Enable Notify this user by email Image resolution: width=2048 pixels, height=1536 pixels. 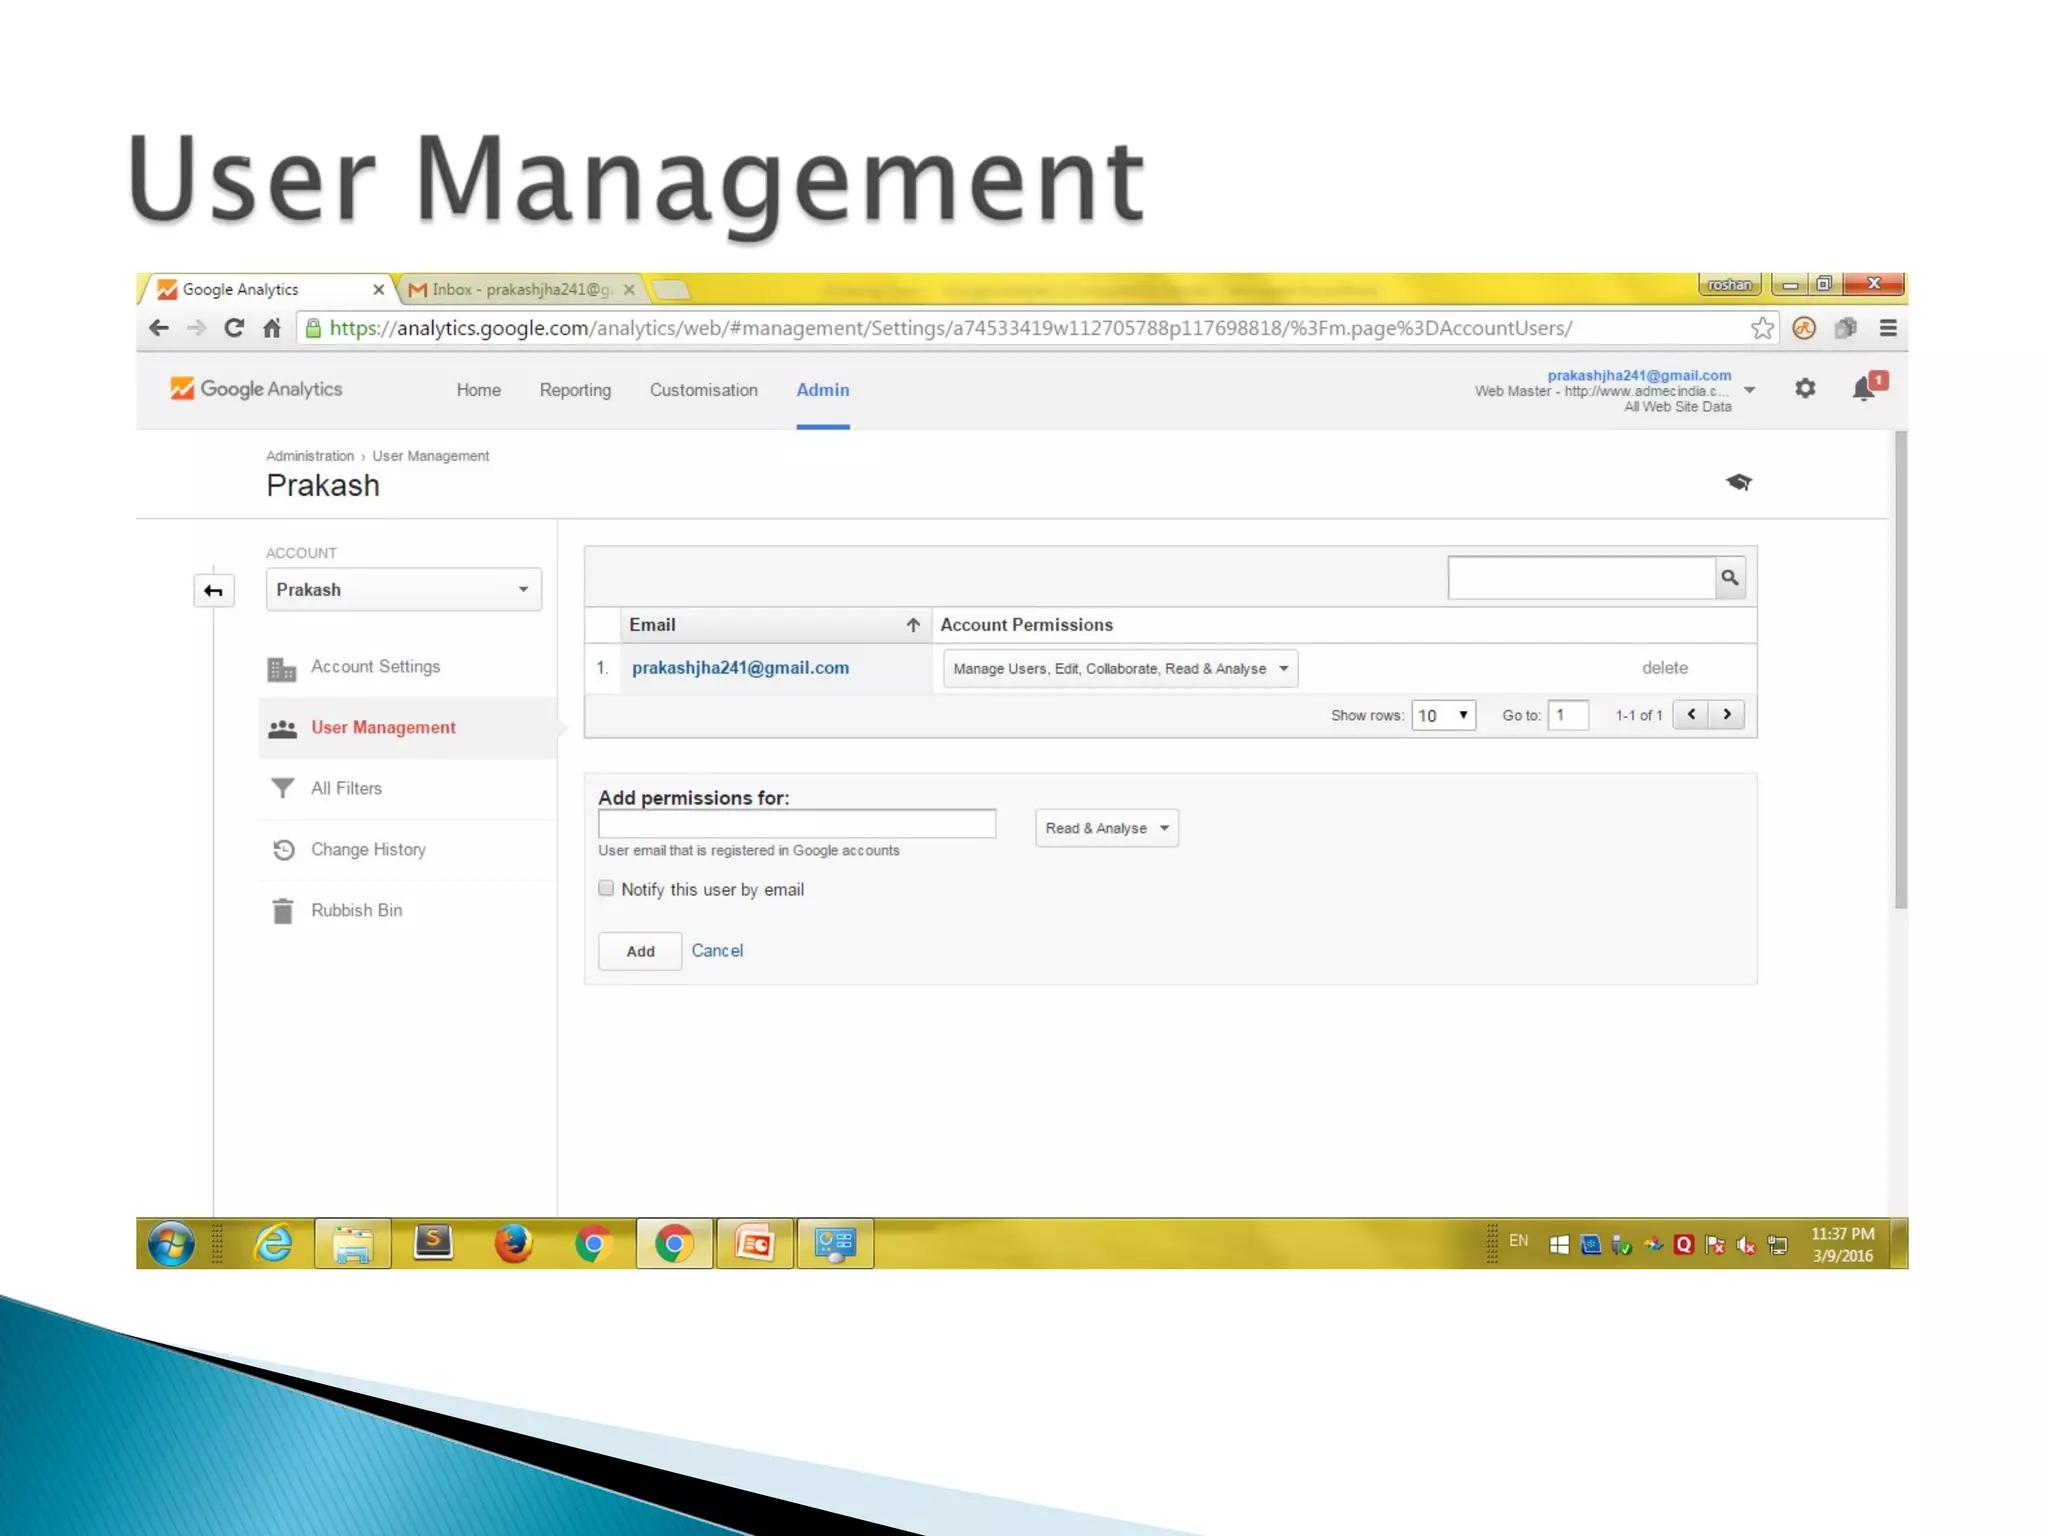606,888
